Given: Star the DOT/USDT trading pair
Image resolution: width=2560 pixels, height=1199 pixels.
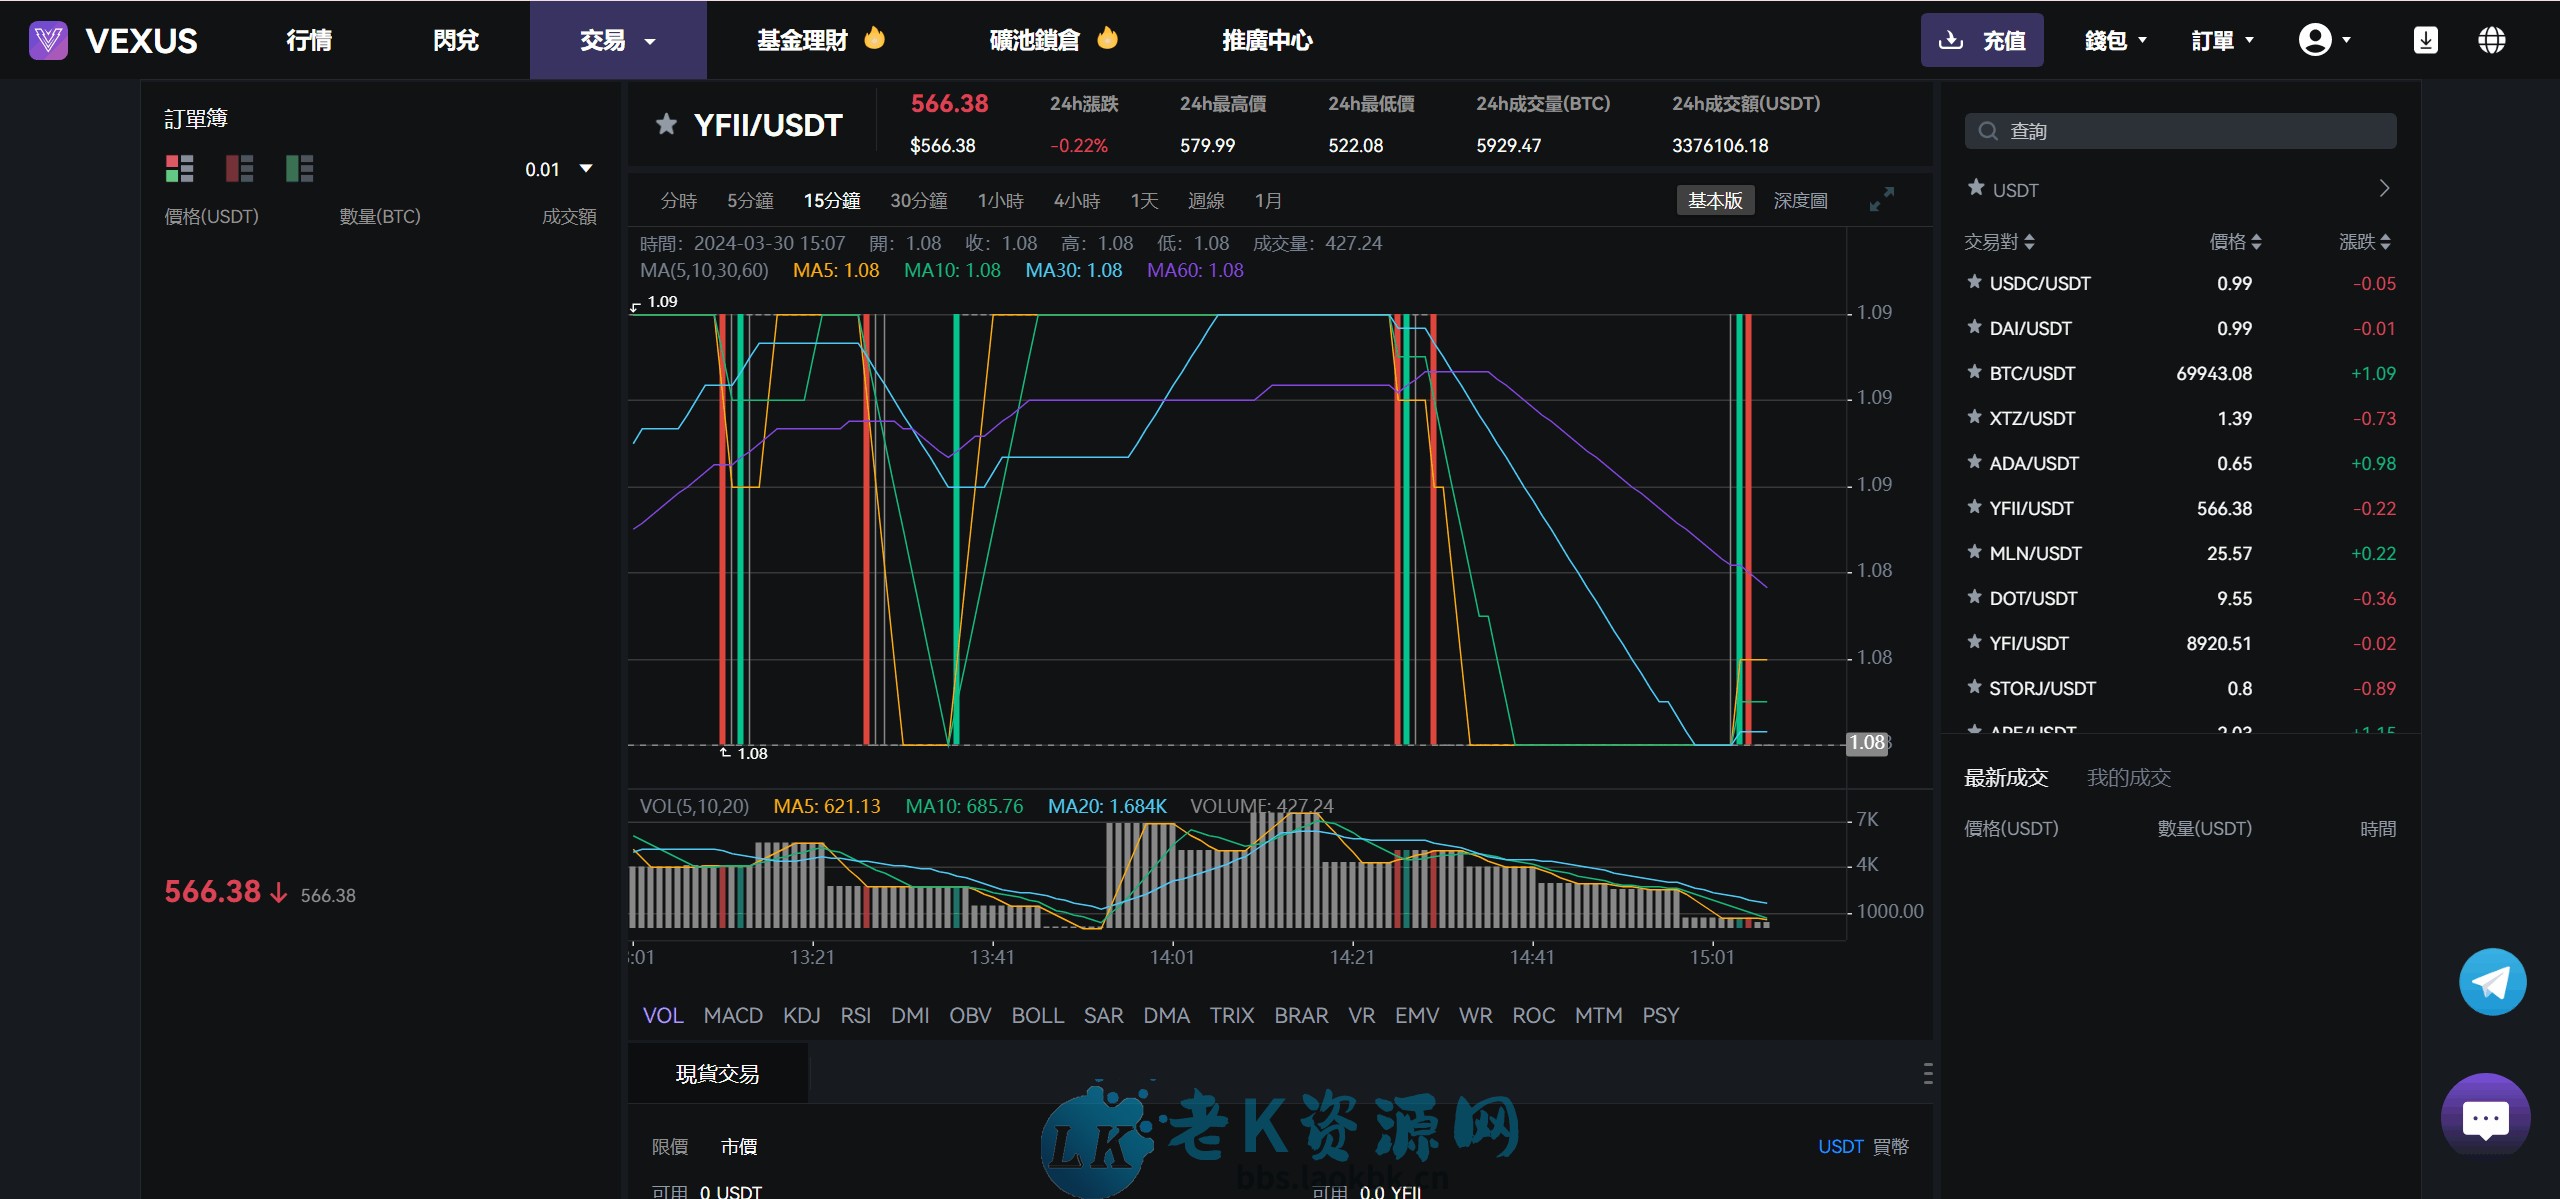Looking at the screenshot, I should coord(1975,597).
